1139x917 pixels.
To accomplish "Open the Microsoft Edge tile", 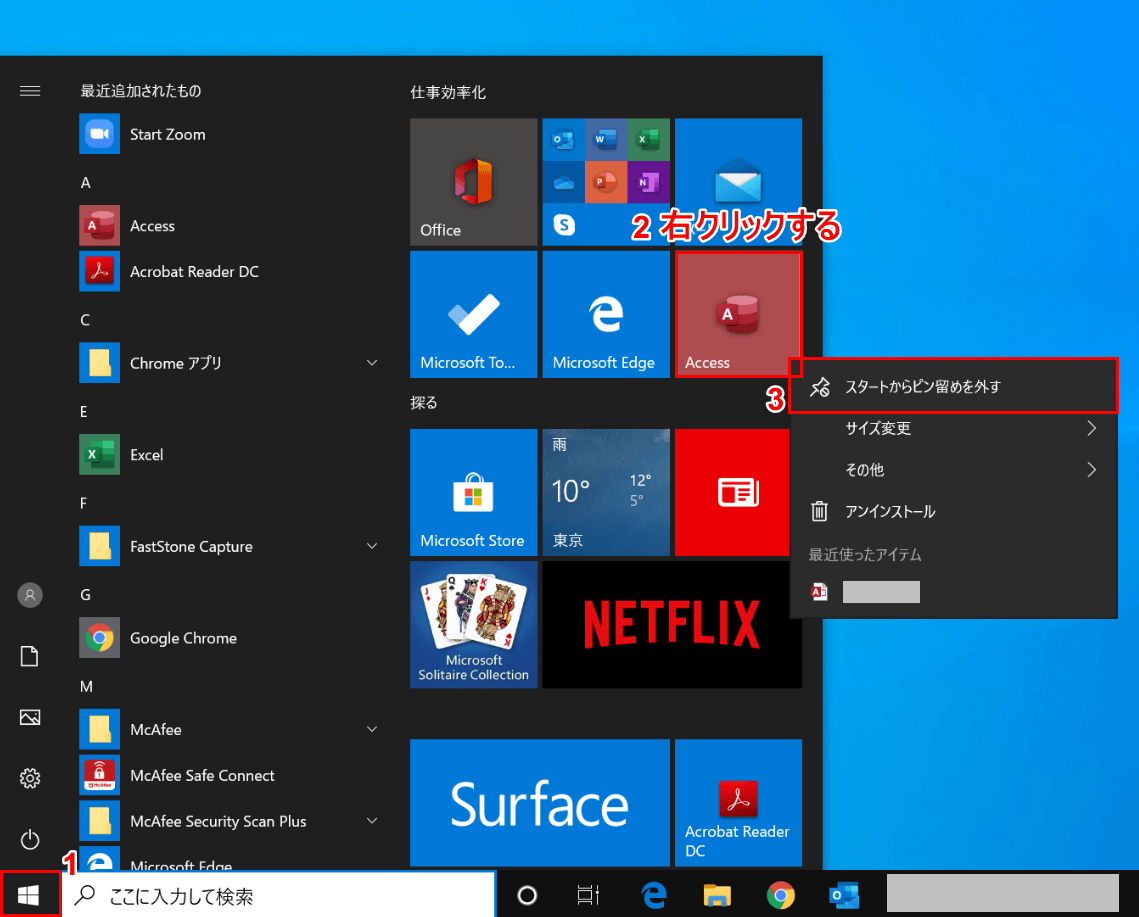I will point(606,314).
